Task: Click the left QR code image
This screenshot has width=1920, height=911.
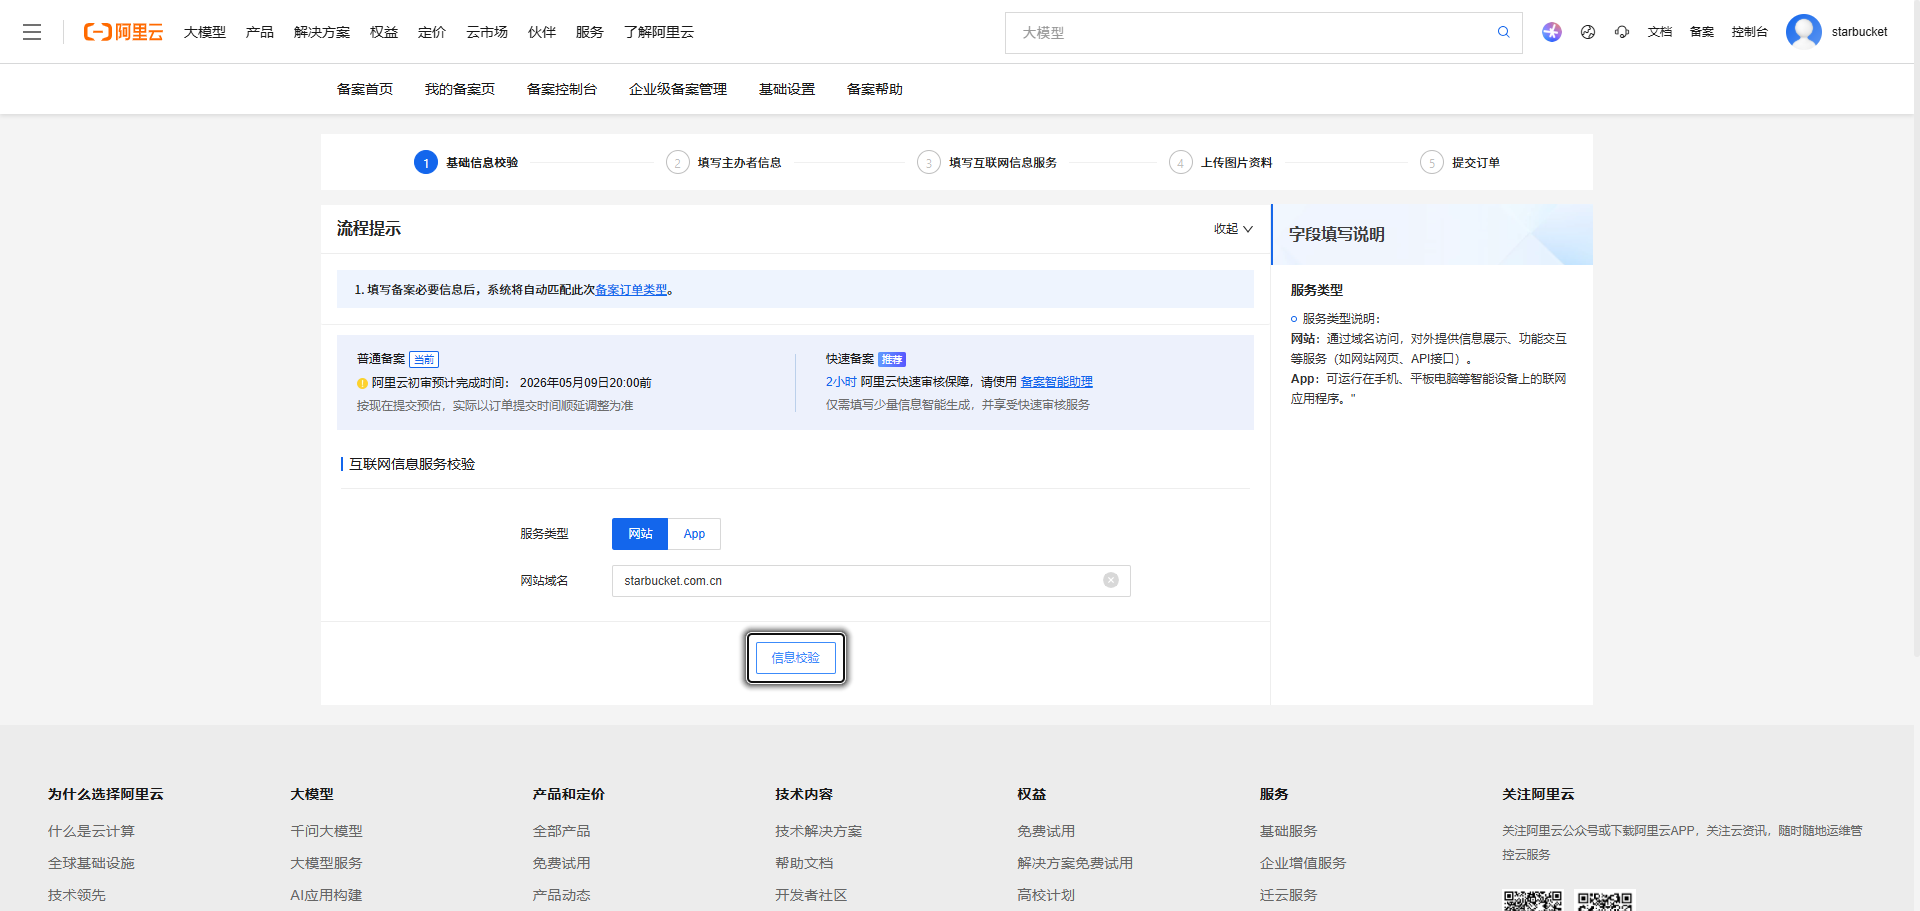Action: tap(1532, 900)
